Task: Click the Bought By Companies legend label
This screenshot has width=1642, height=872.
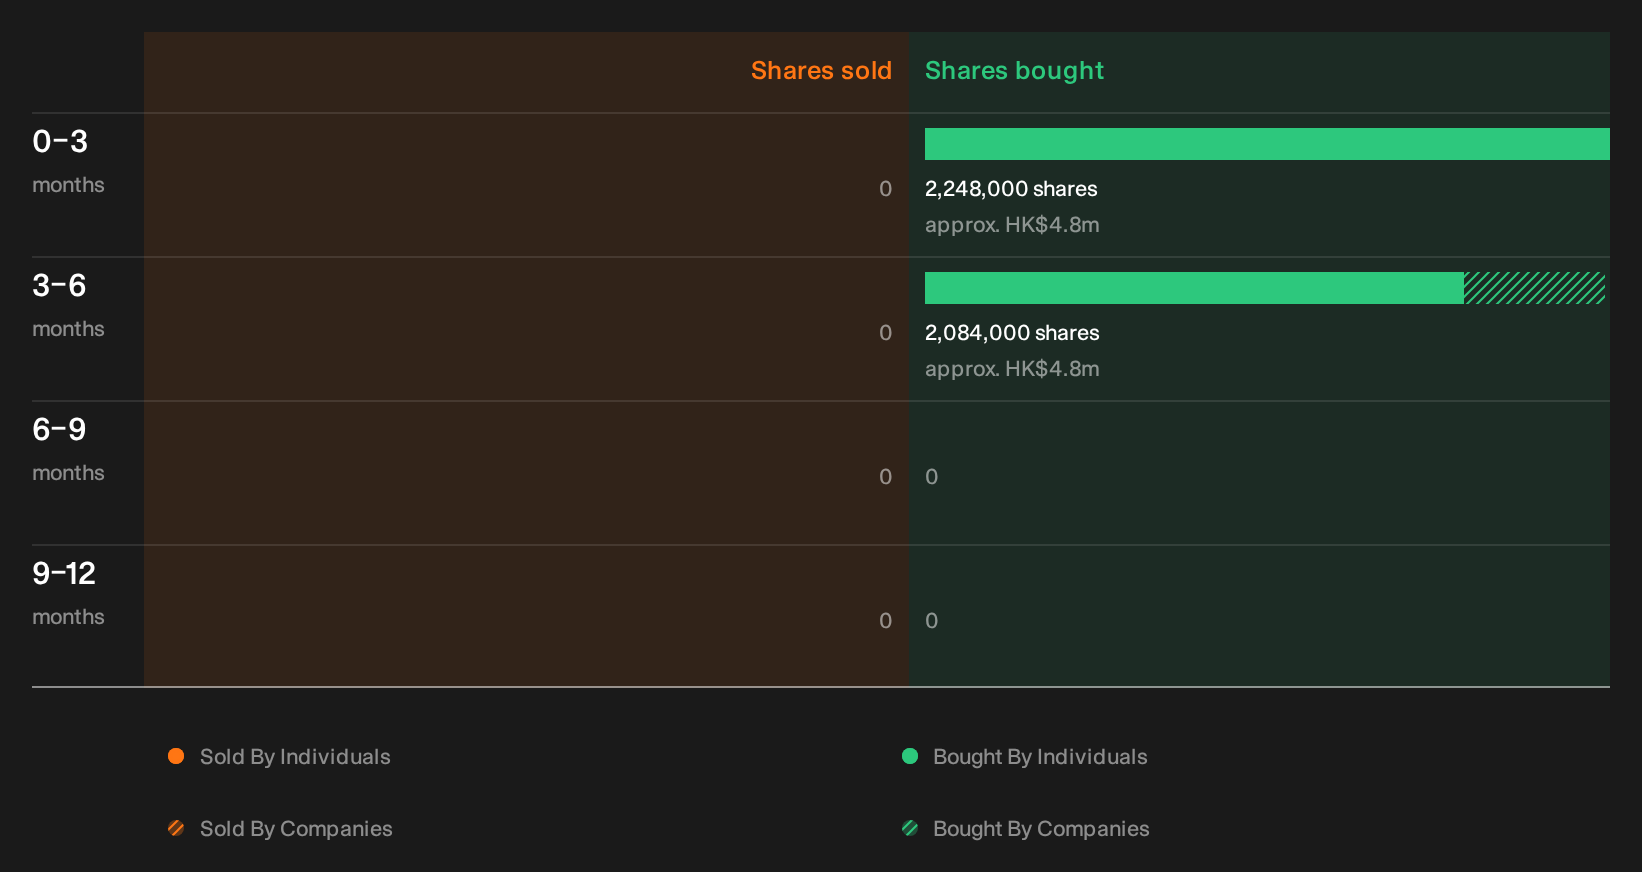Action: click(x=1041, y=829)
